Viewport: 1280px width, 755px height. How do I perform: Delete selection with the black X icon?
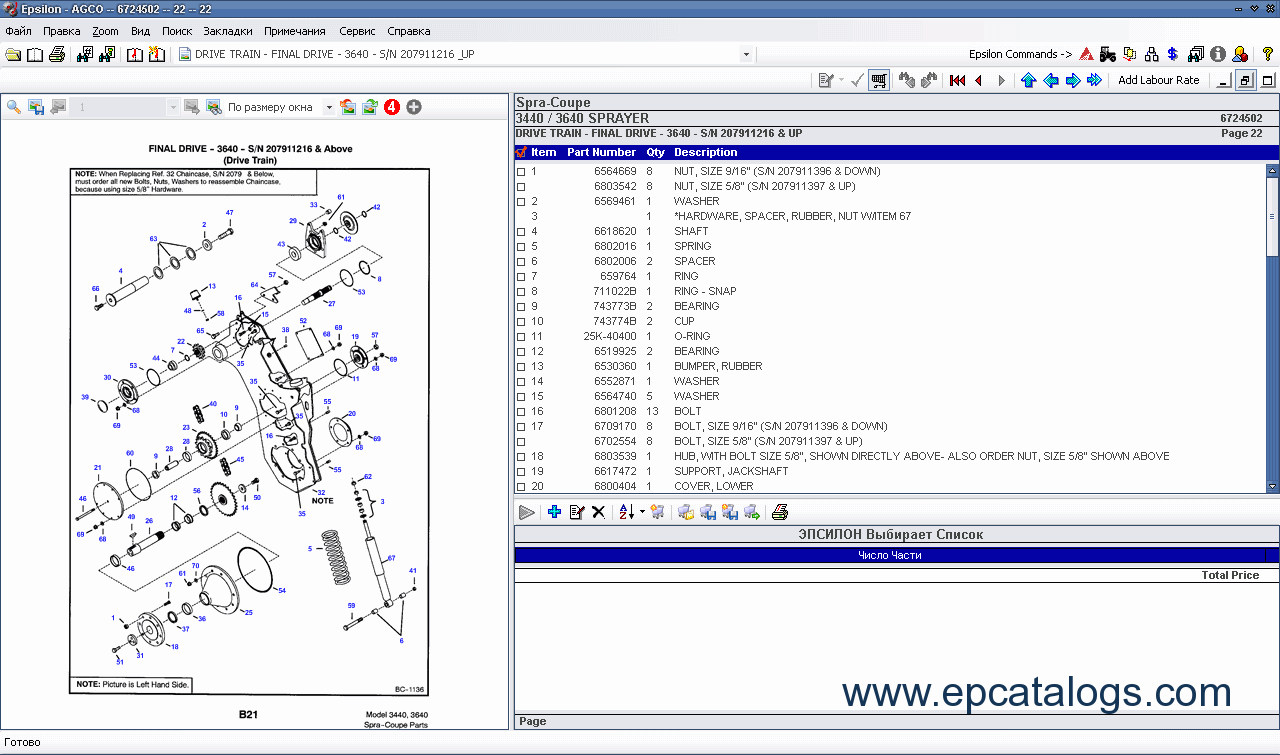coord(598,511)
